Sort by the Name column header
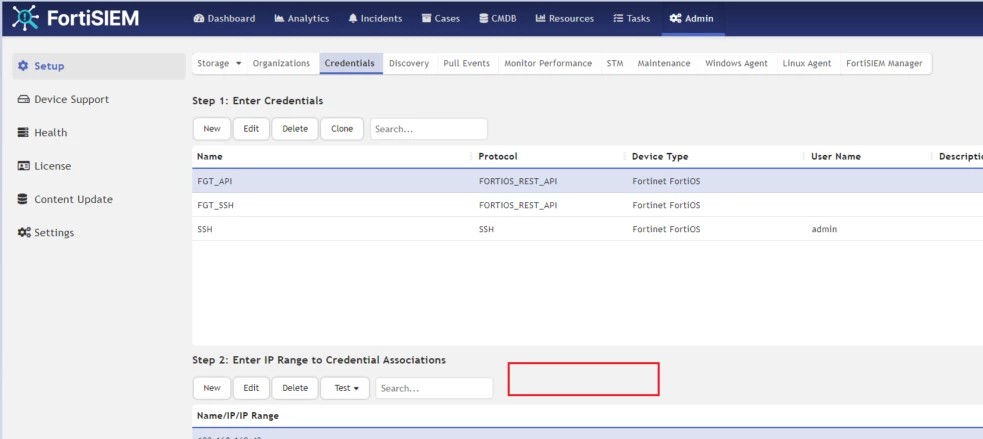The height and width of the screenshot is (439, 983). pos(209,156)
